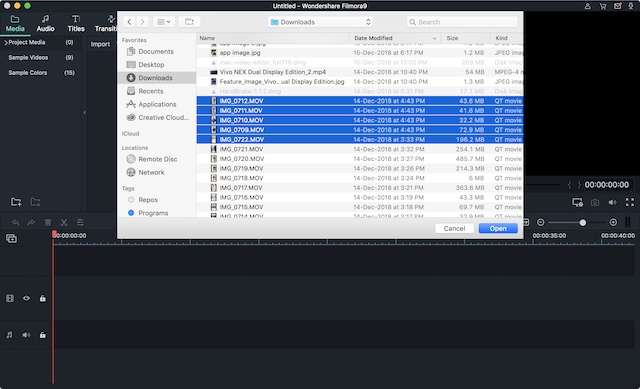Image resolution: width=640 pixels, height=389 pixels.
Task: Click the Open button
Action: (498, 228)
